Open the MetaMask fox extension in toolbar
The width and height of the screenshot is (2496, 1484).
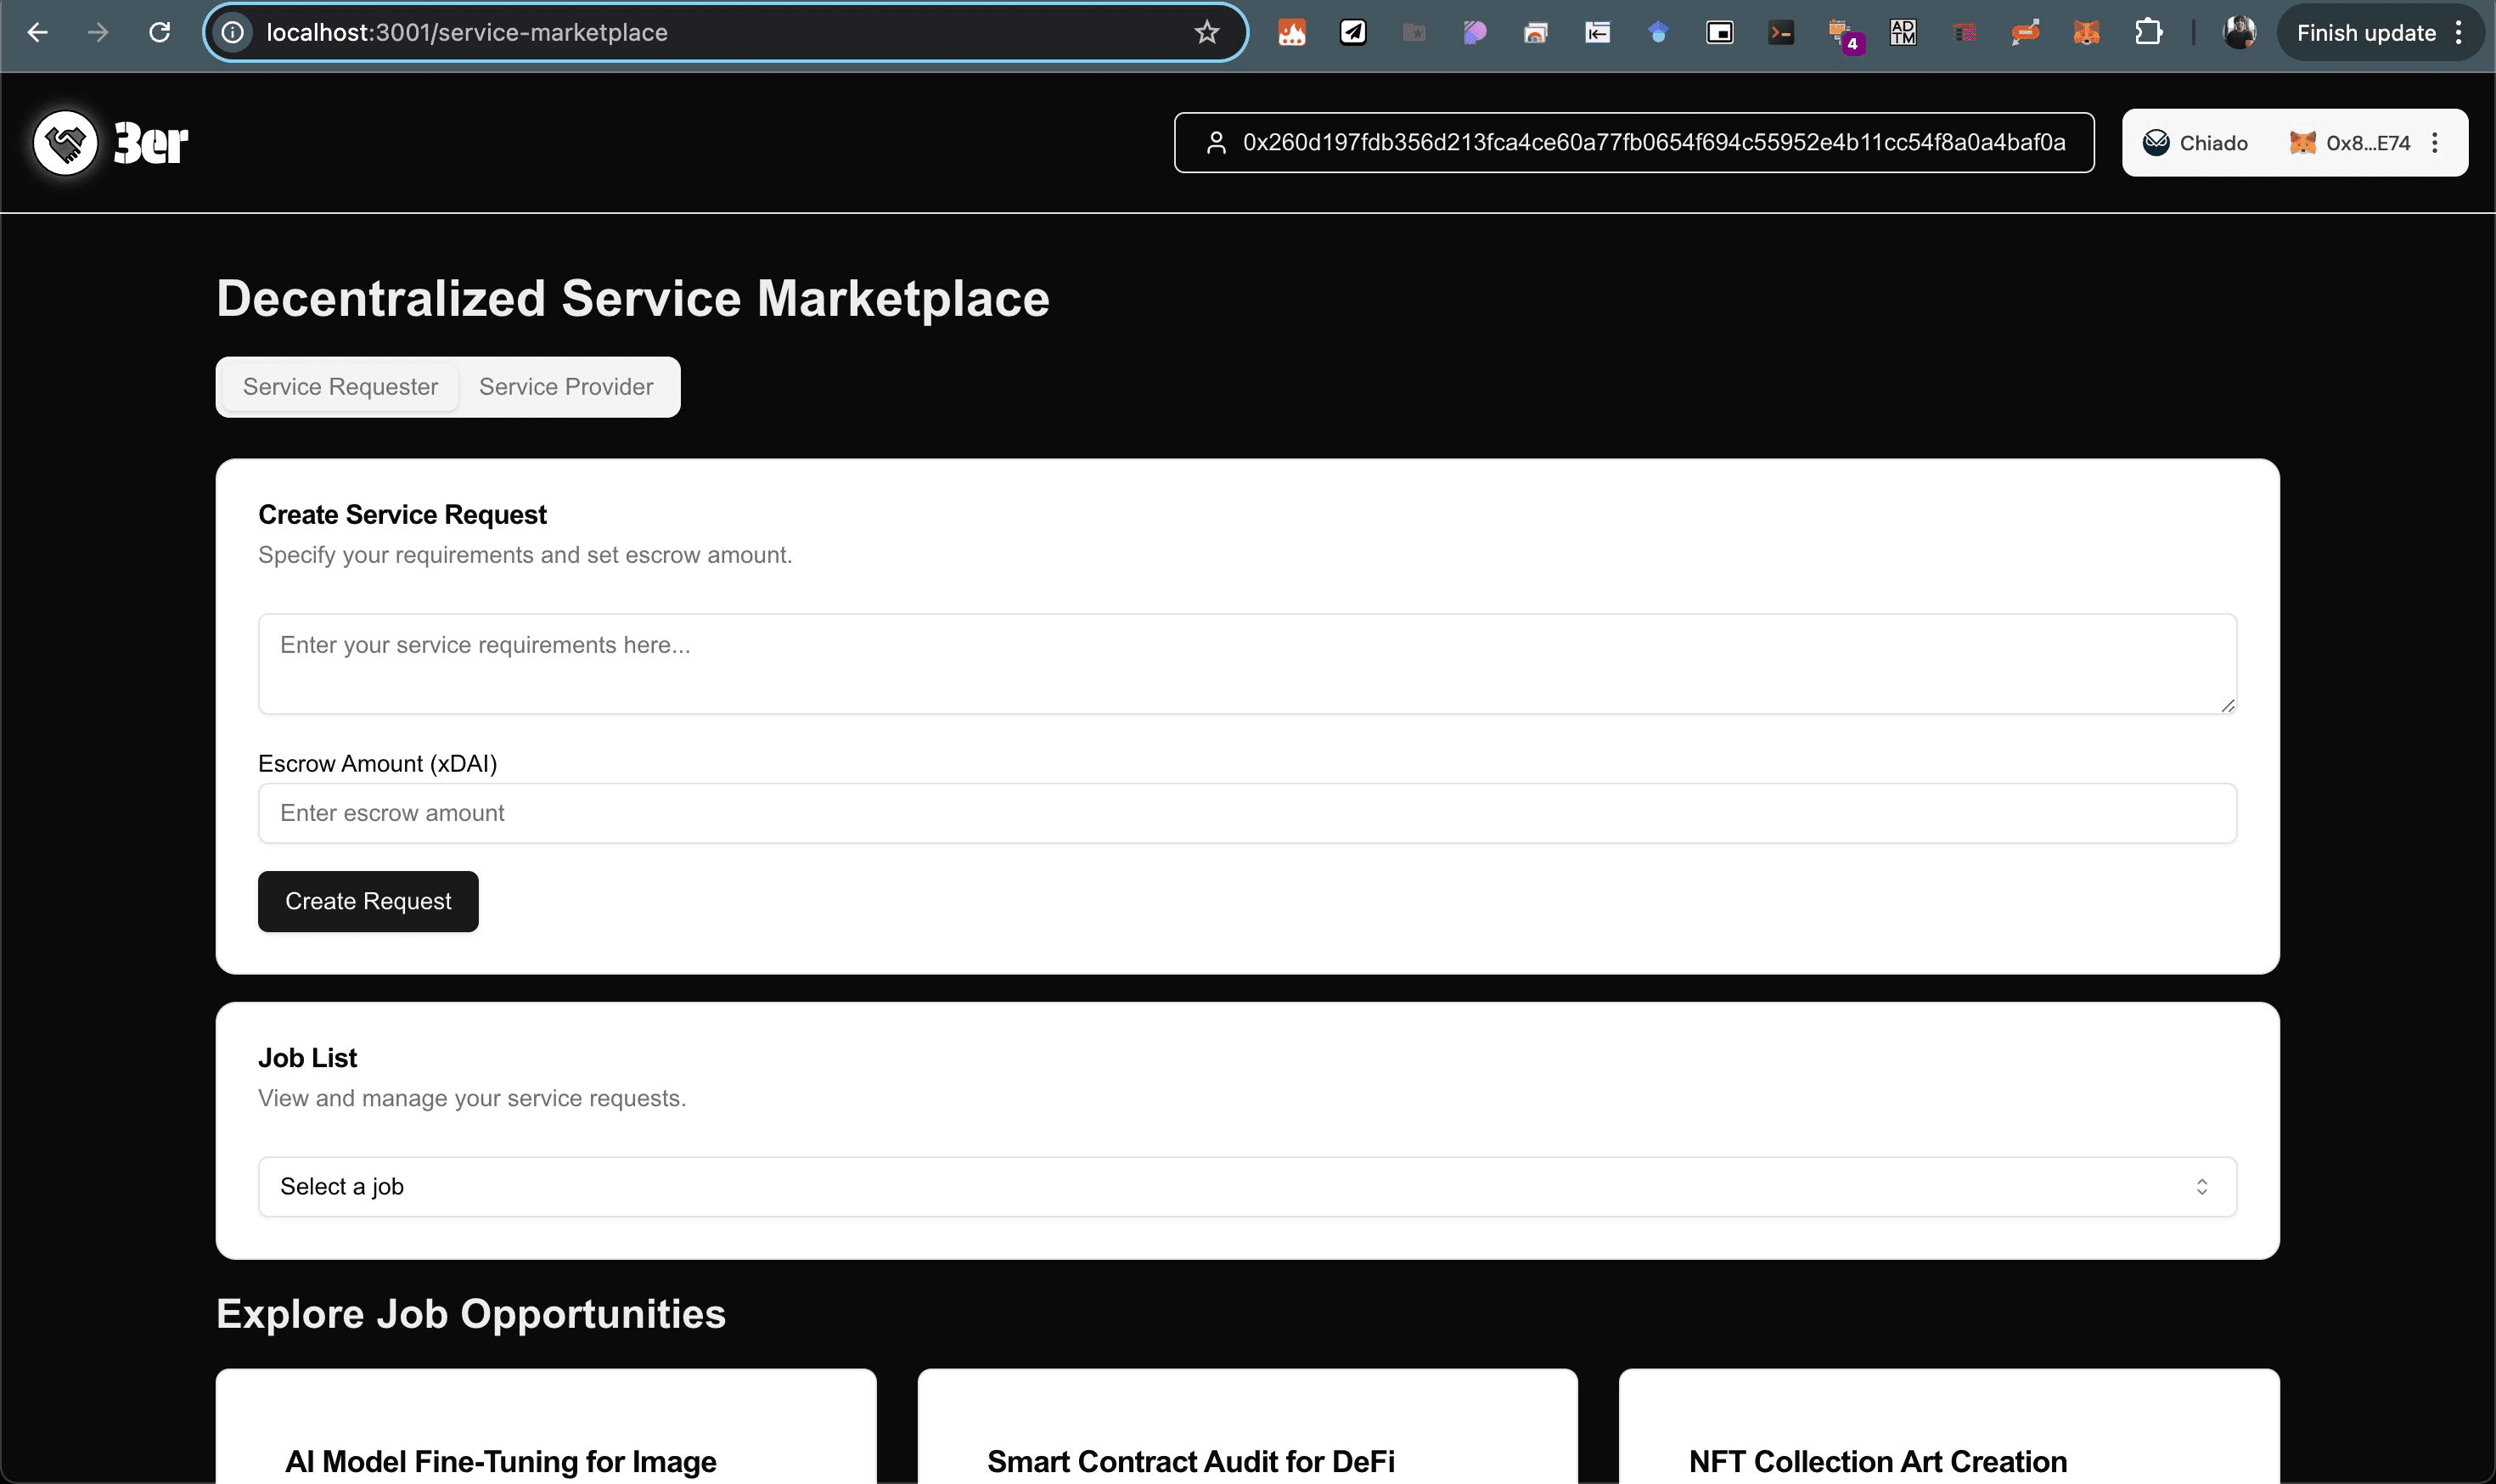coord(2086,32)
